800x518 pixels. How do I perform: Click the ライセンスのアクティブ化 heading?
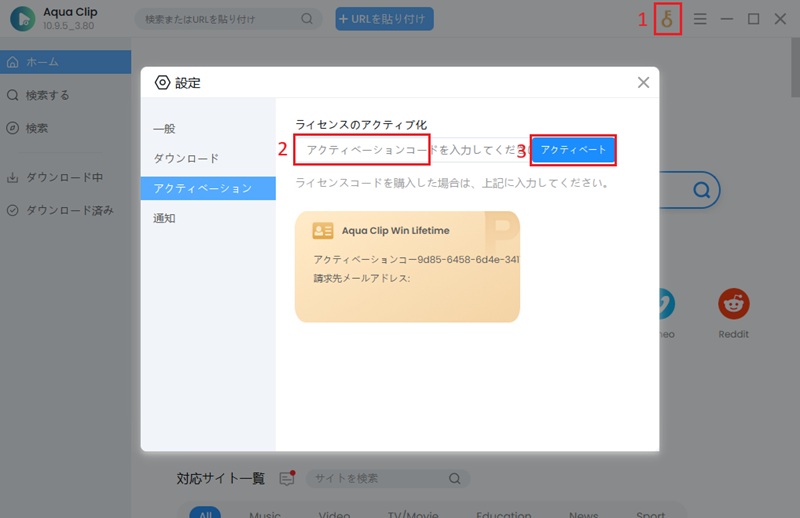(x=361, y=125)
